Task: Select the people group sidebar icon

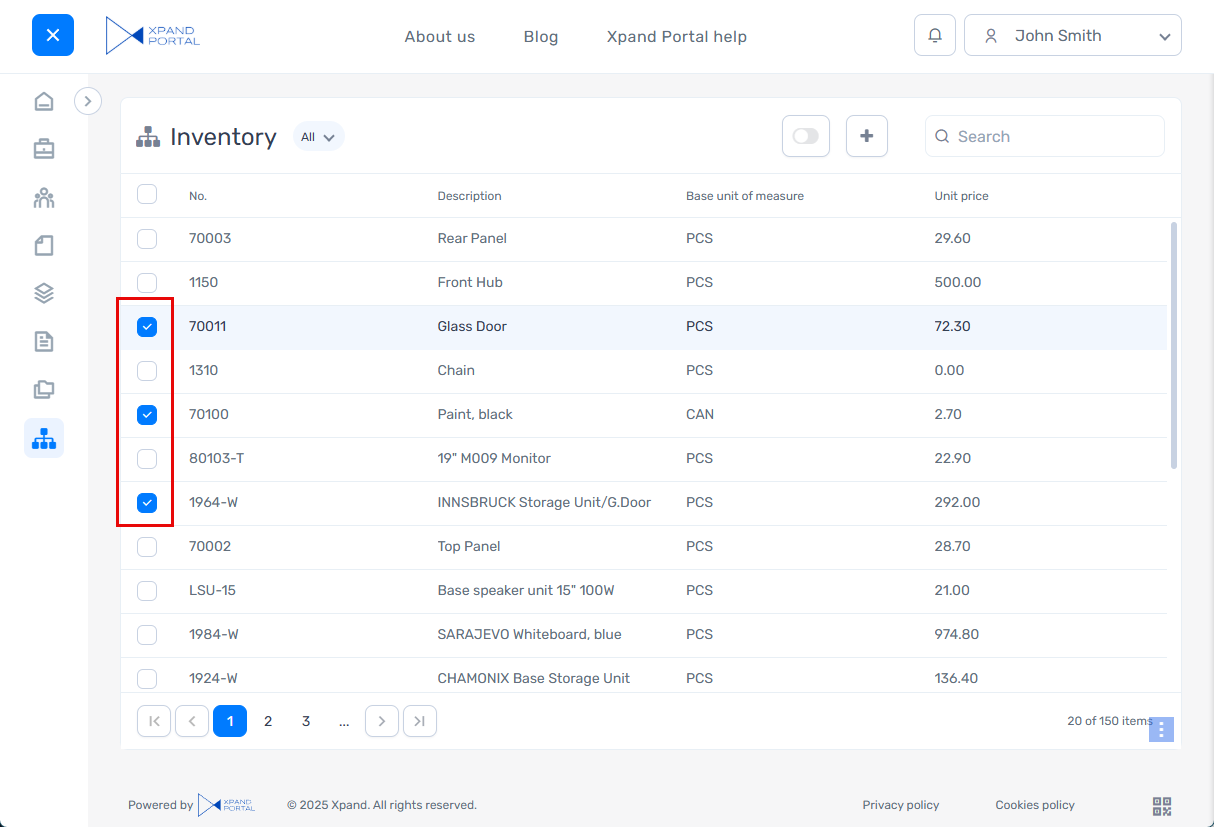Action: tap(44, 197)
